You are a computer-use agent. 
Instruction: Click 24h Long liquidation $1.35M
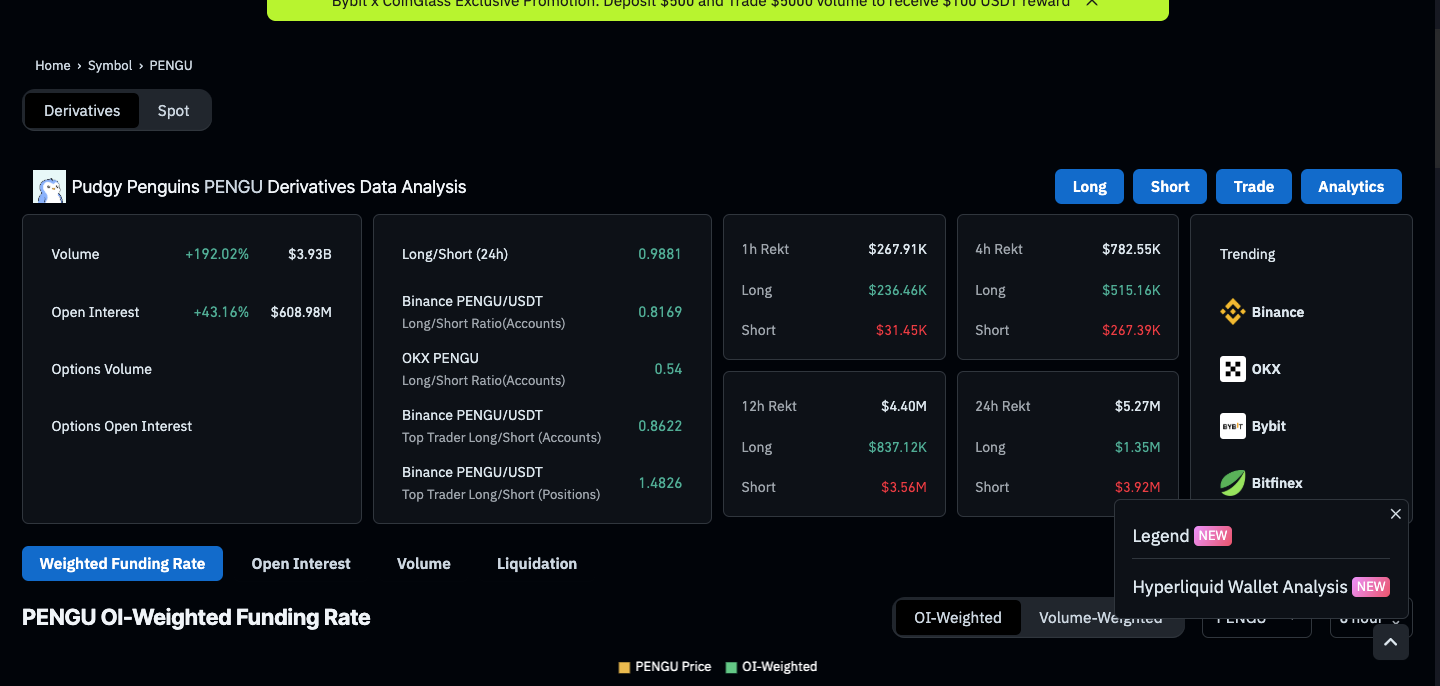click(x=1138, y=447)
